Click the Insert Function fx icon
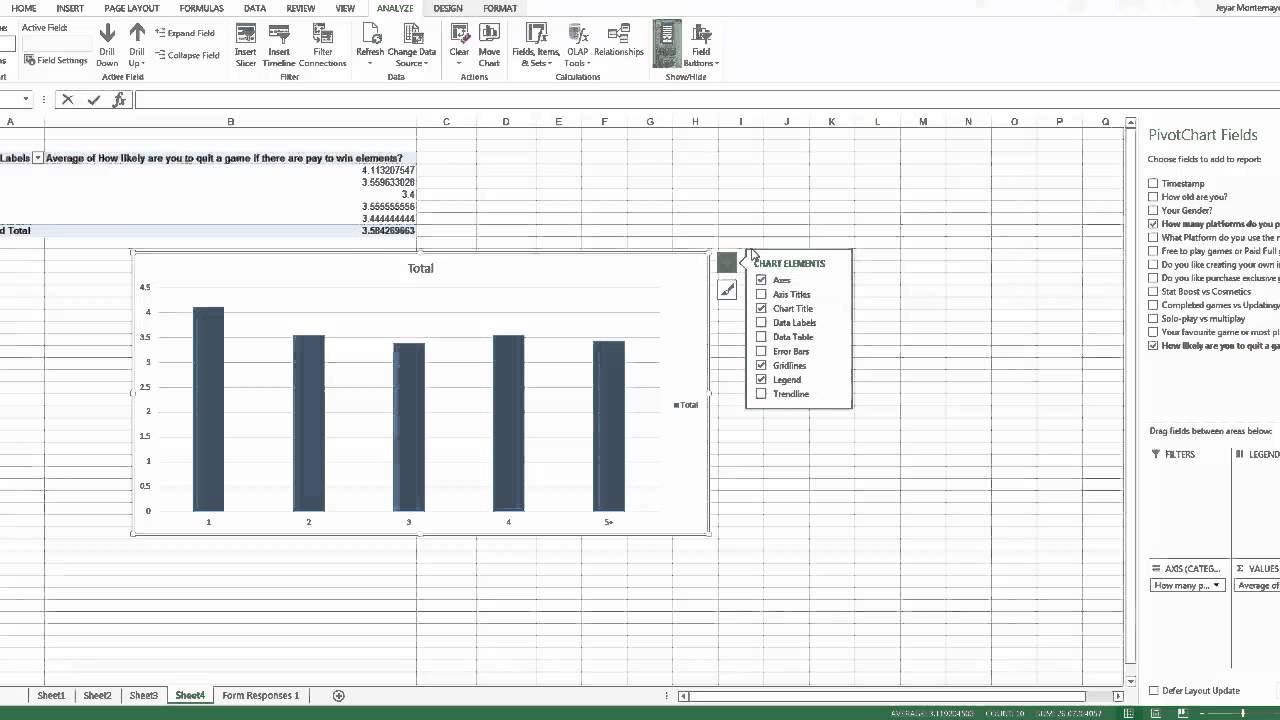 tap(119, 99)
